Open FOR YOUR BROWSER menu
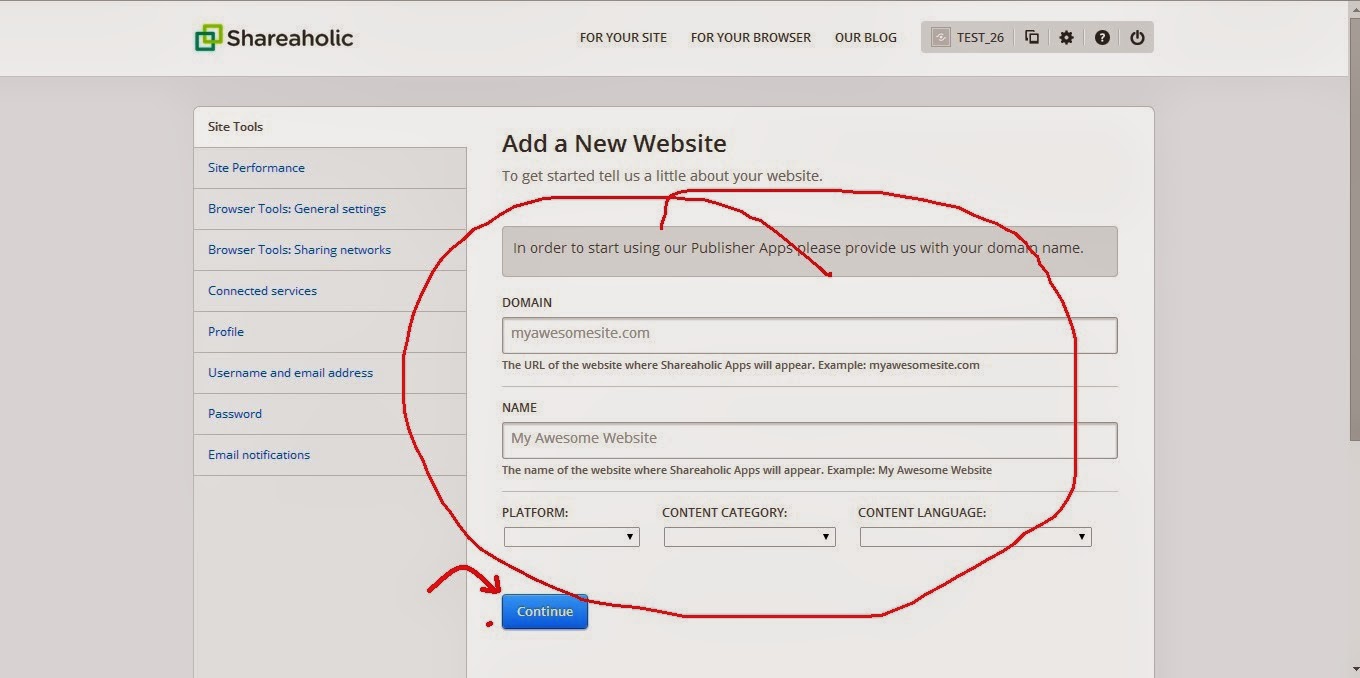Screen dimensions: 1360x678 coord(751,38)
